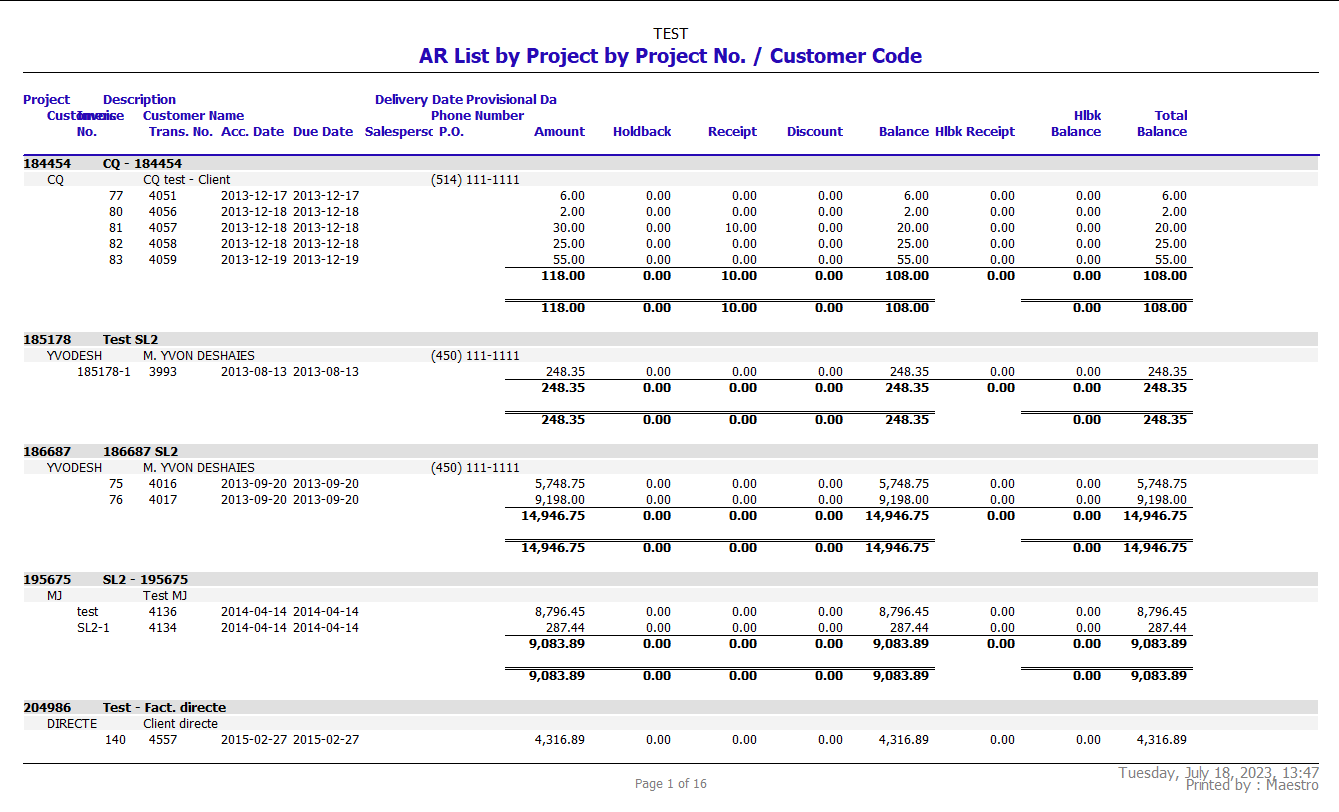Click transaction number 4557
The height and width of the screenshot is (812, 1339).
click(x=163, y=740)
